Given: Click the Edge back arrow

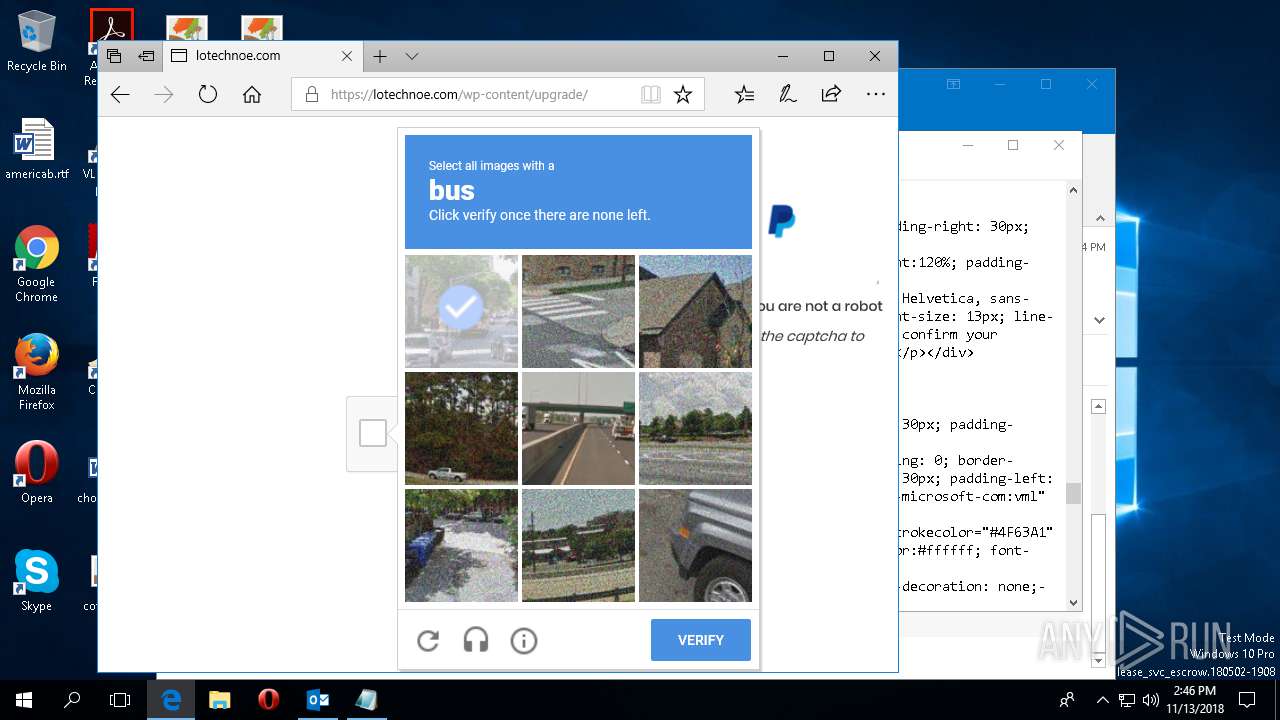Looking at the screenshot, I should 120,95.
